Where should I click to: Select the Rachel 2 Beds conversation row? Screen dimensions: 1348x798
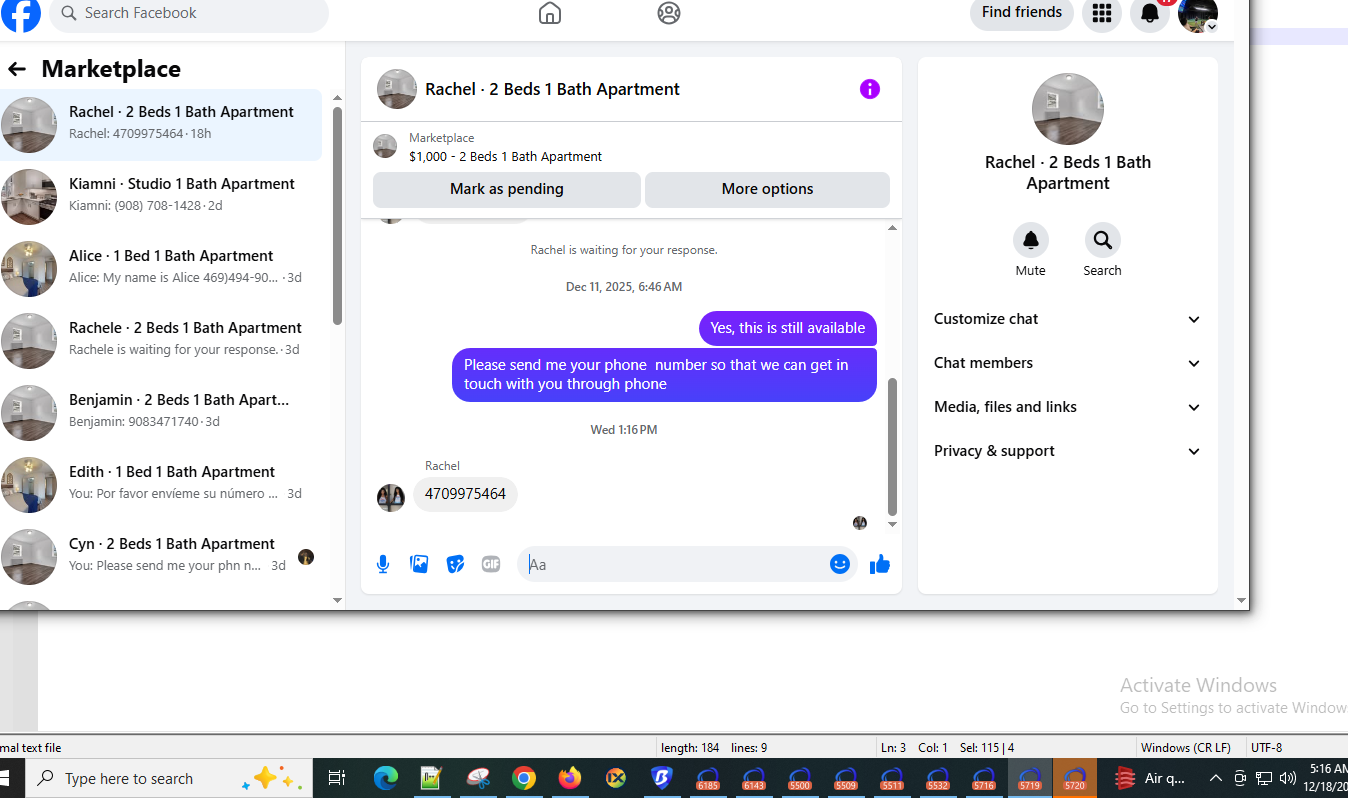pyautogui.click(x=161, y=124)
